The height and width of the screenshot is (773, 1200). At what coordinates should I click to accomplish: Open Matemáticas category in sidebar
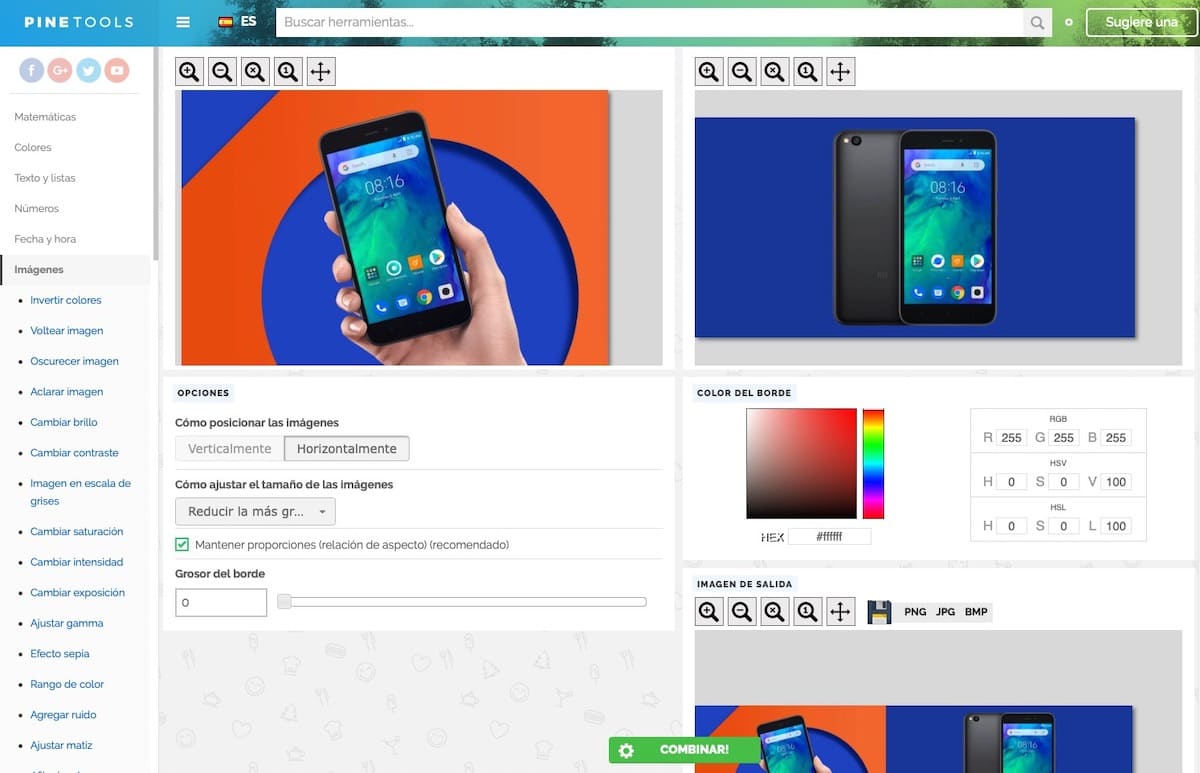coord(45,117)
